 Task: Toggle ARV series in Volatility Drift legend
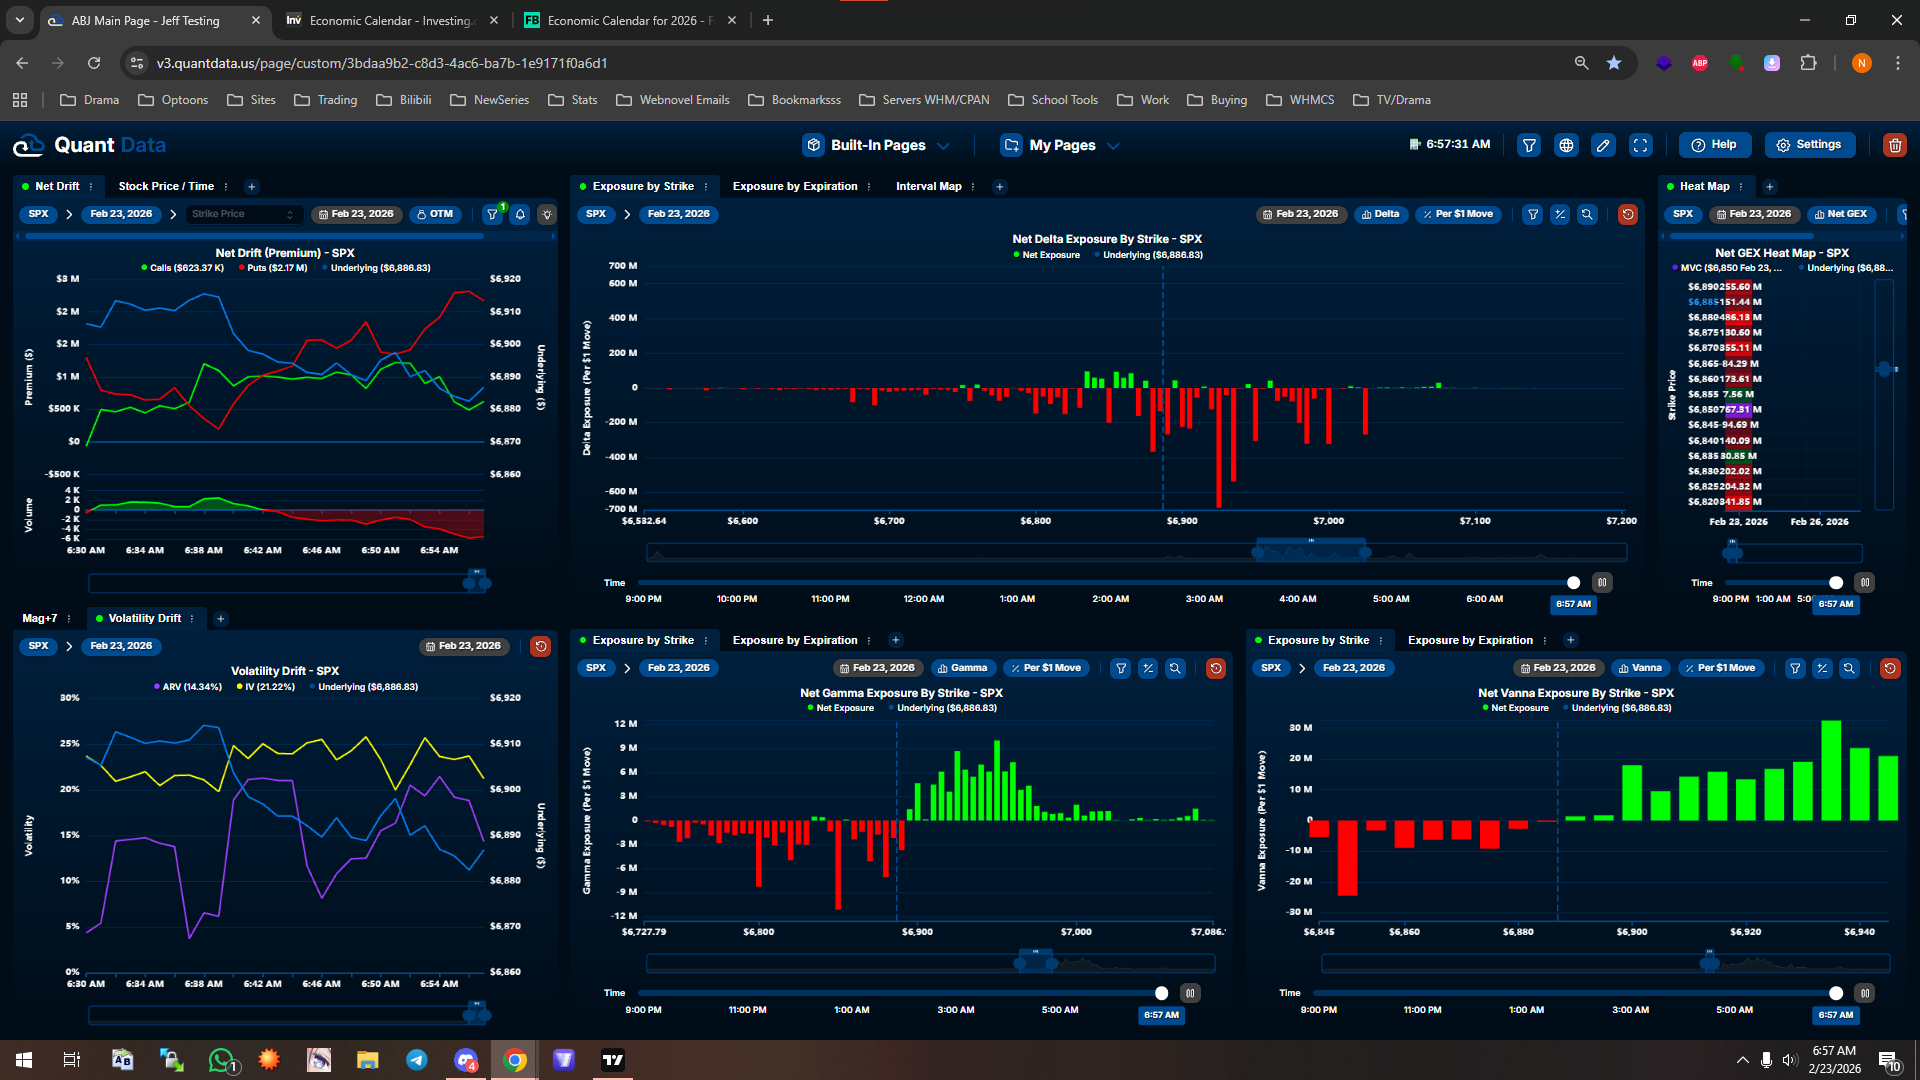click(188, 687)
